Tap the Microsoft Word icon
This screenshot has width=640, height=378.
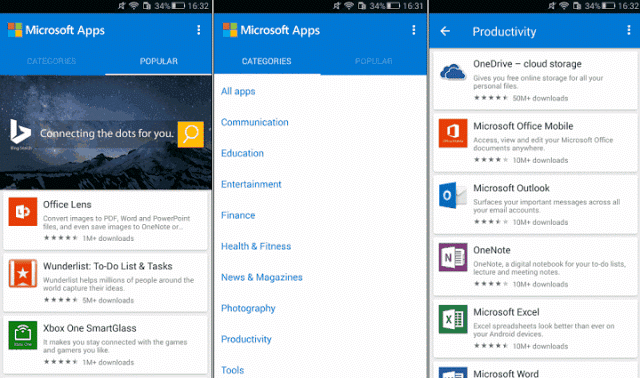click(x=453, y=372)
